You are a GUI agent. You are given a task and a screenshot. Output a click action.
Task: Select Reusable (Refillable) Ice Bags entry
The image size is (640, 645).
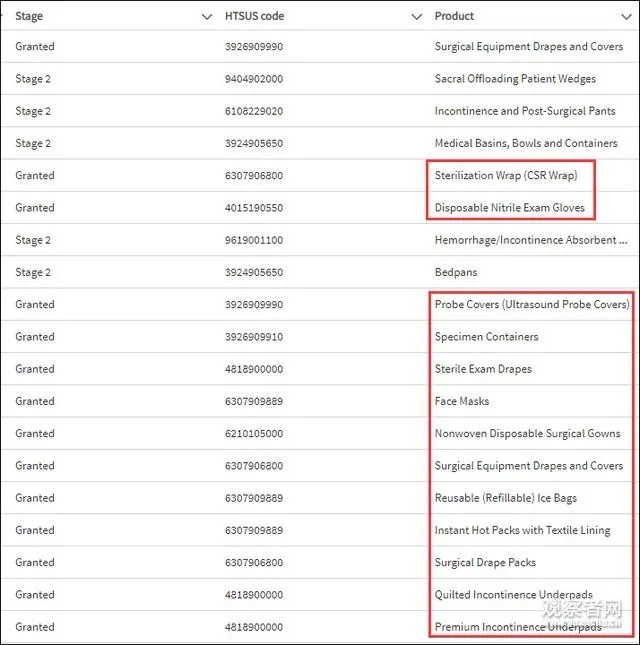[x=505, y=498]
